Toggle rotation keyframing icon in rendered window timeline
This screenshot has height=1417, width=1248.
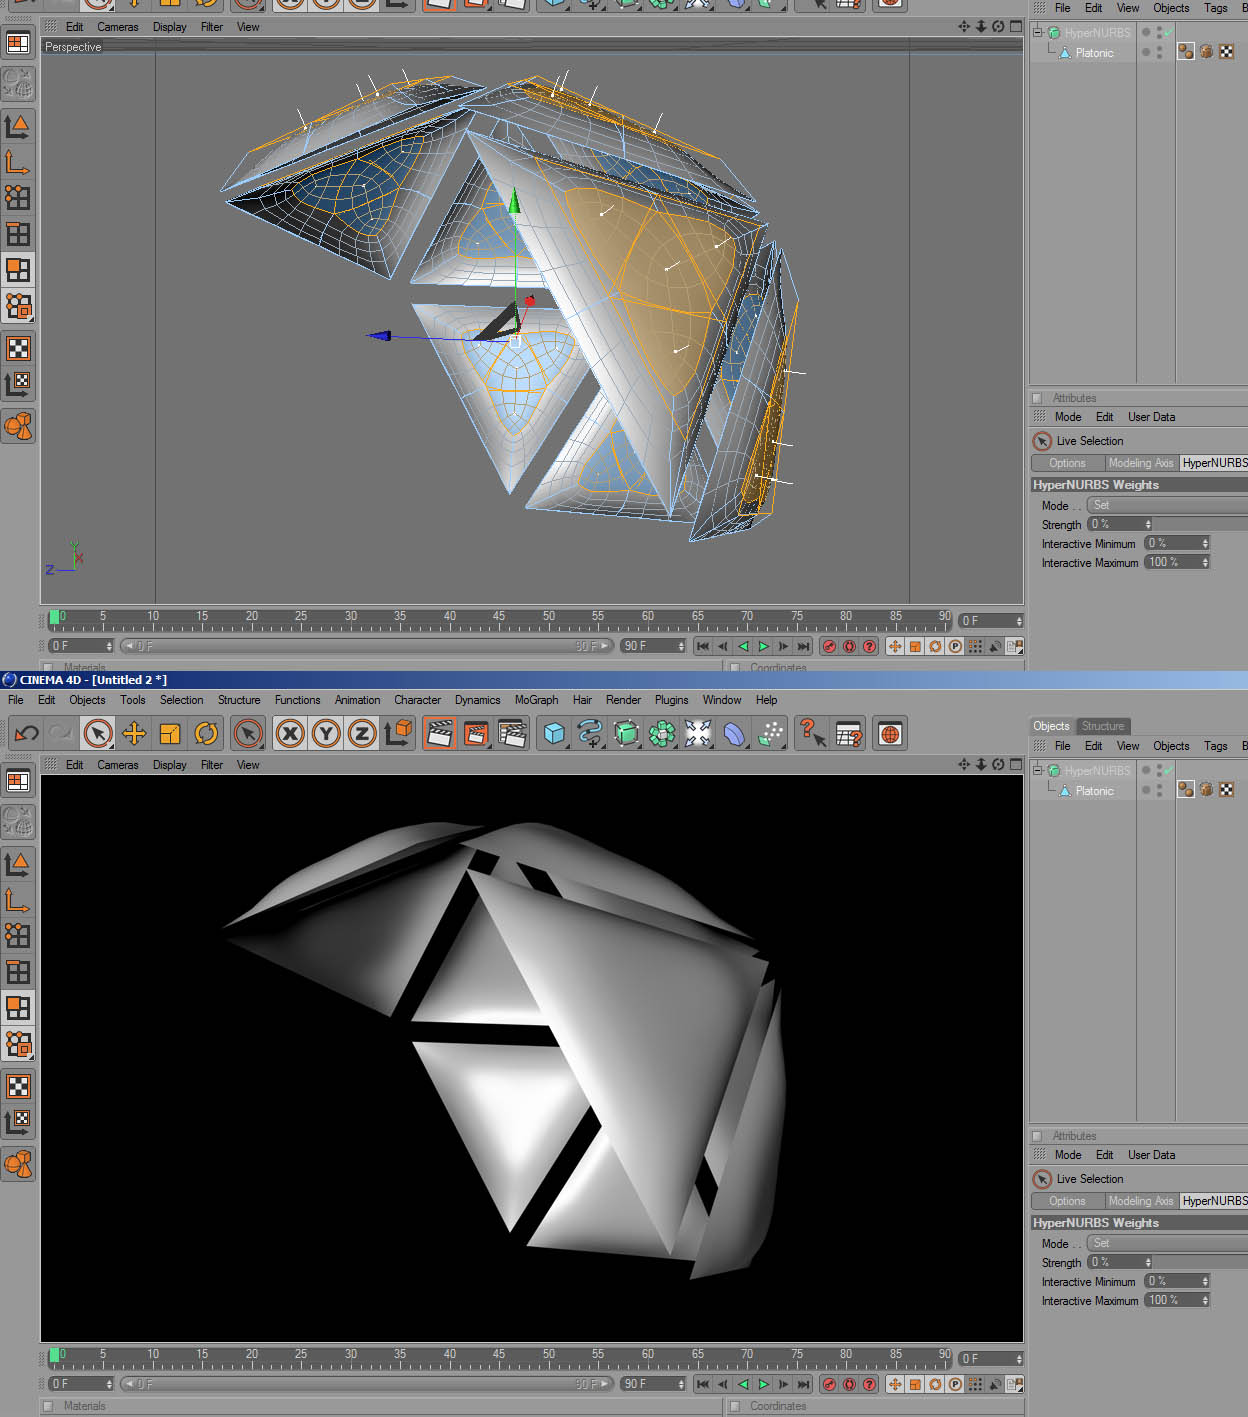coord(935,1384)
